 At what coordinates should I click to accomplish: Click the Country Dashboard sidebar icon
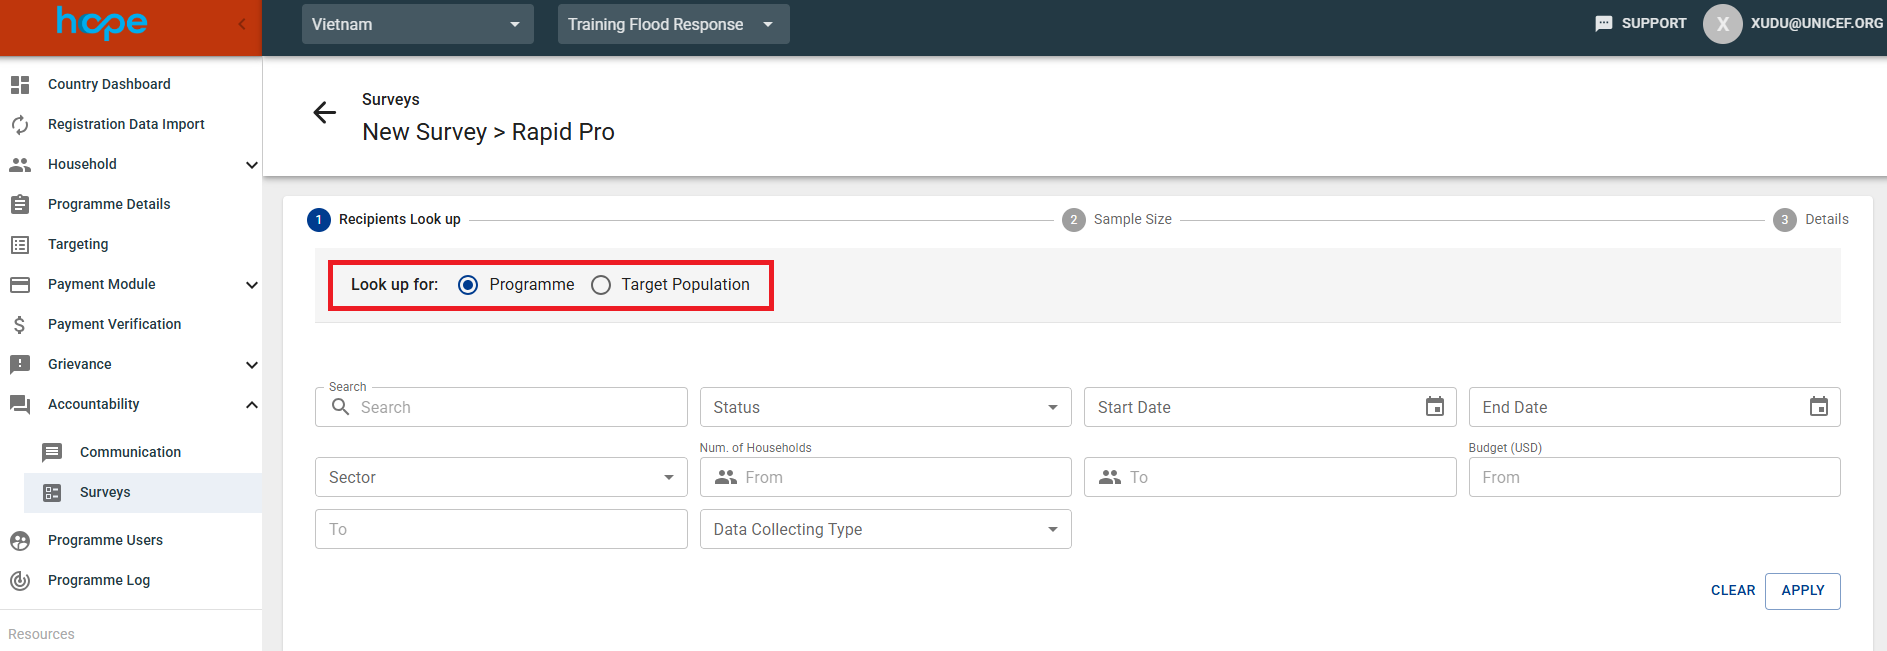pos(20,85)
